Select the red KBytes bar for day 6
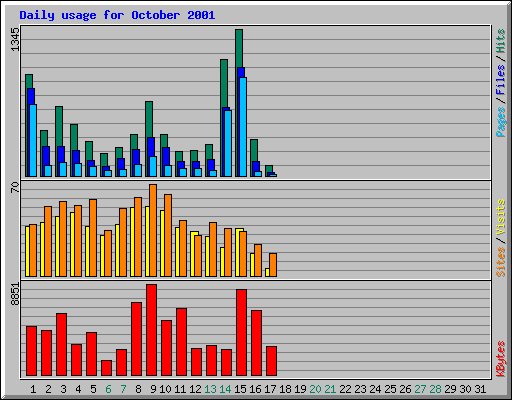Viewport: 512px width, 400px height. [x=106, y=368]
